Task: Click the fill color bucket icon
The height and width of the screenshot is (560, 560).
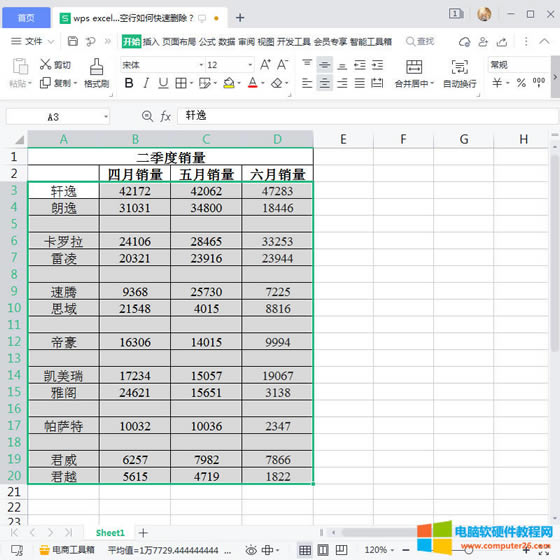Action: click(229, 83)
